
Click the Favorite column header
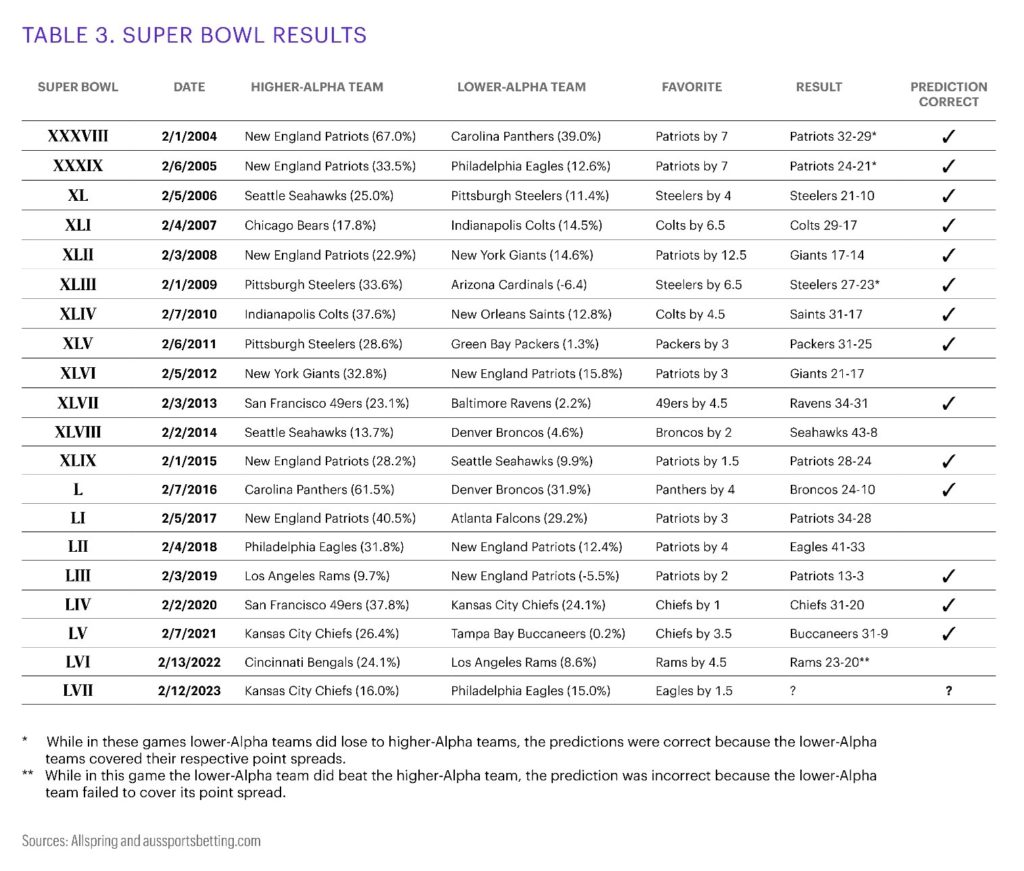pos(691,87)
